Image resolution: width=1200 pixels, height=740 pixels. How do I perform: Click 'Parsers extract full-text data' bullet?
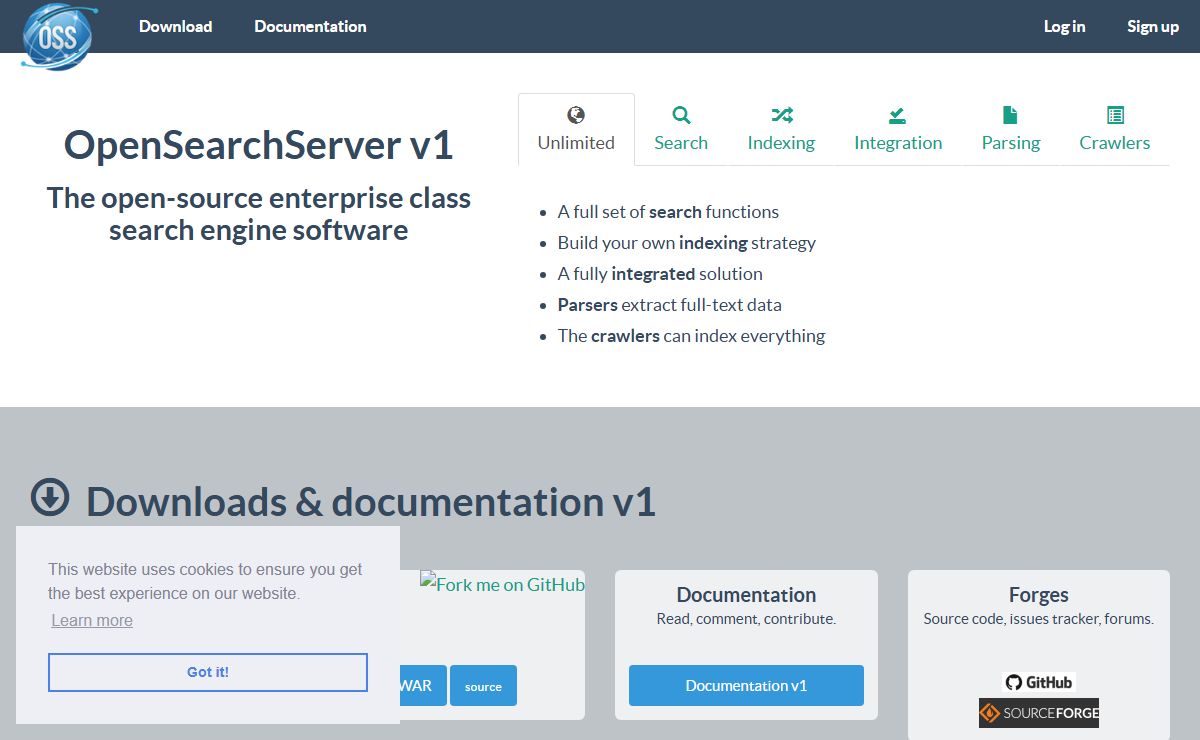tap(670, 305)
